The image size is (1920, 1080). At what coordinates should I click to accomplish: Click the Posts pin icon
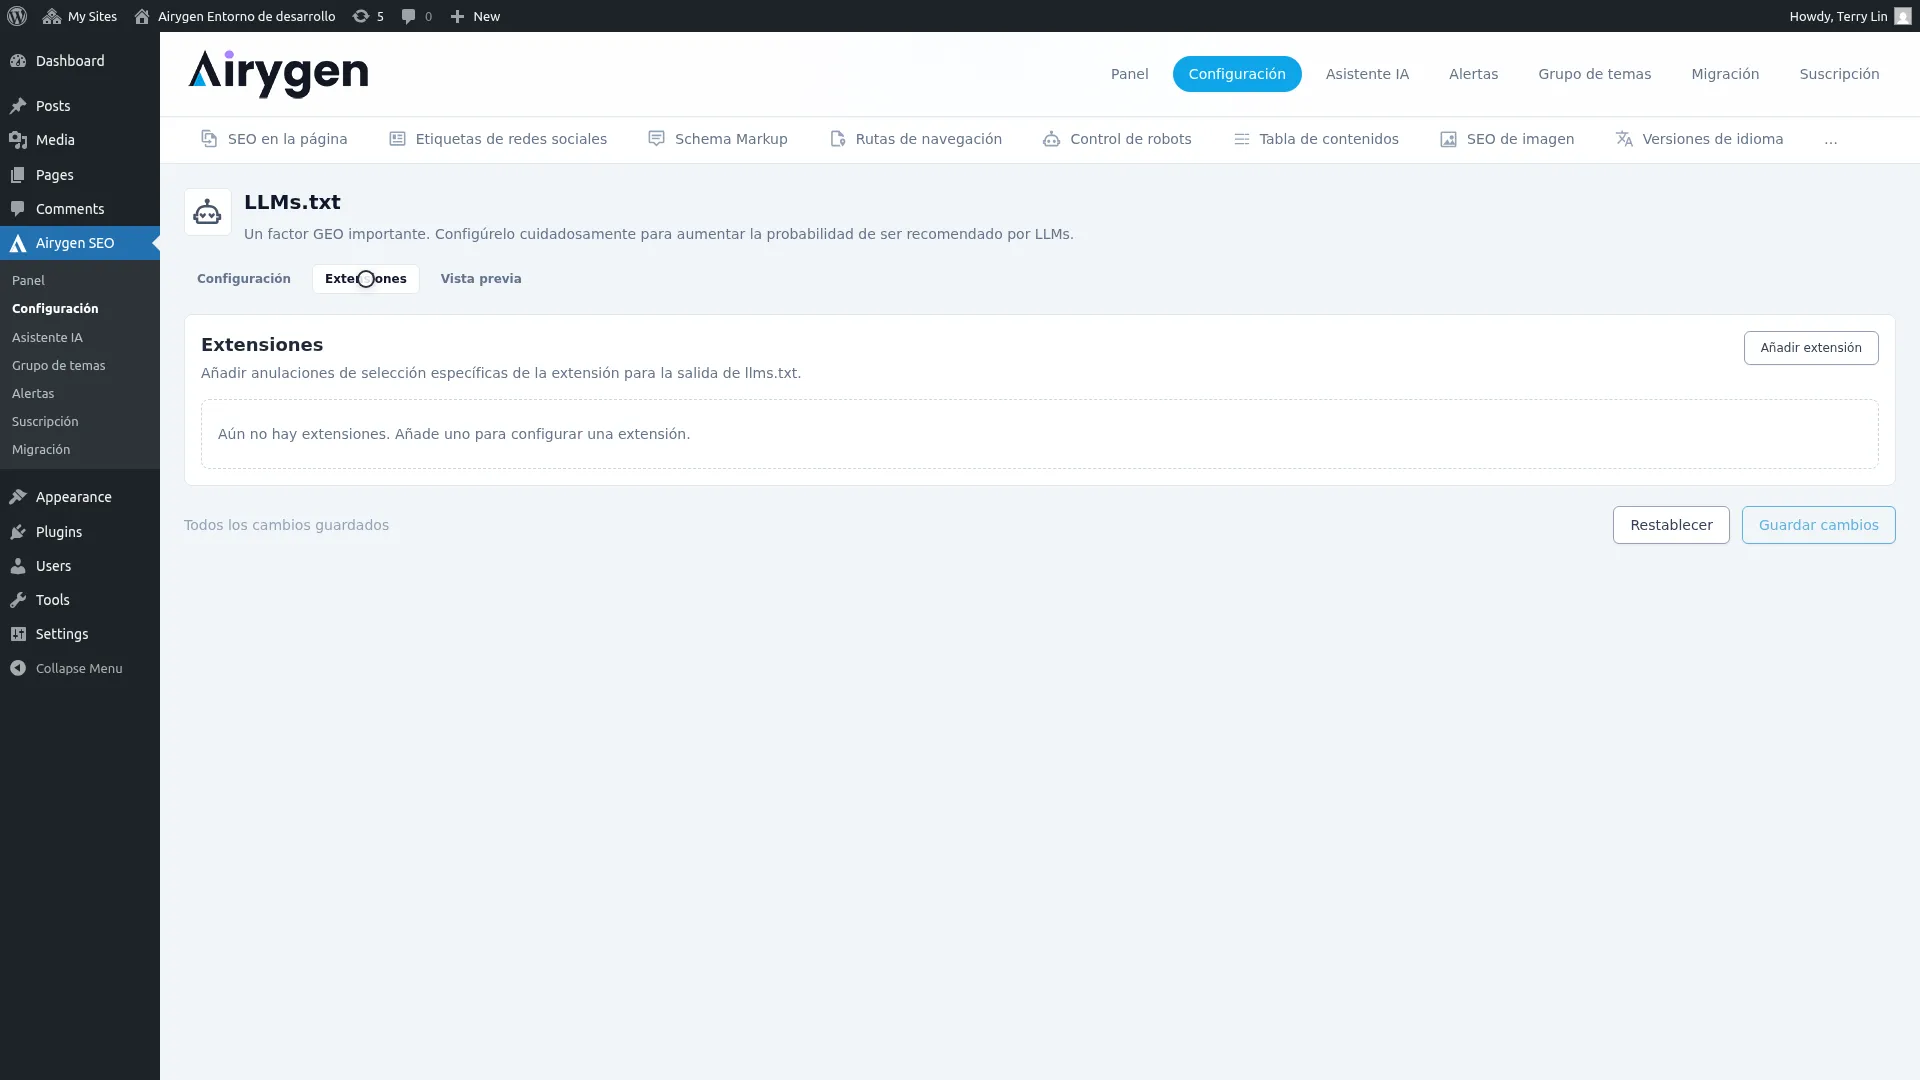[18, 106]
